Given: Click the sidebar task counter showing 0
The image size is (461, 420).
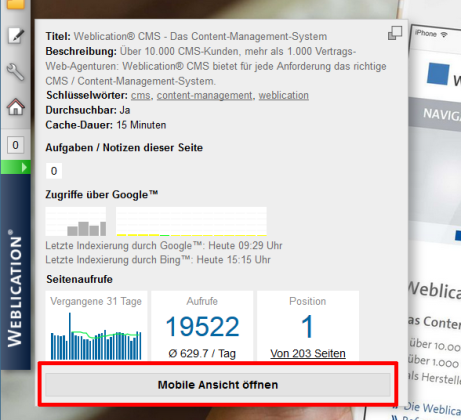Looking at the screenshot, I should point(15,145).
